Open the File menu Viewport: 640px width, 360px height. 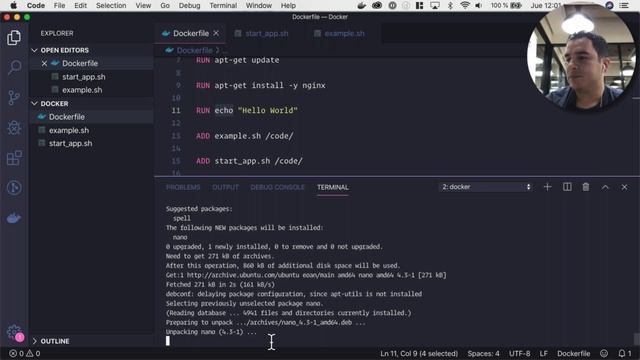(59, 5)
